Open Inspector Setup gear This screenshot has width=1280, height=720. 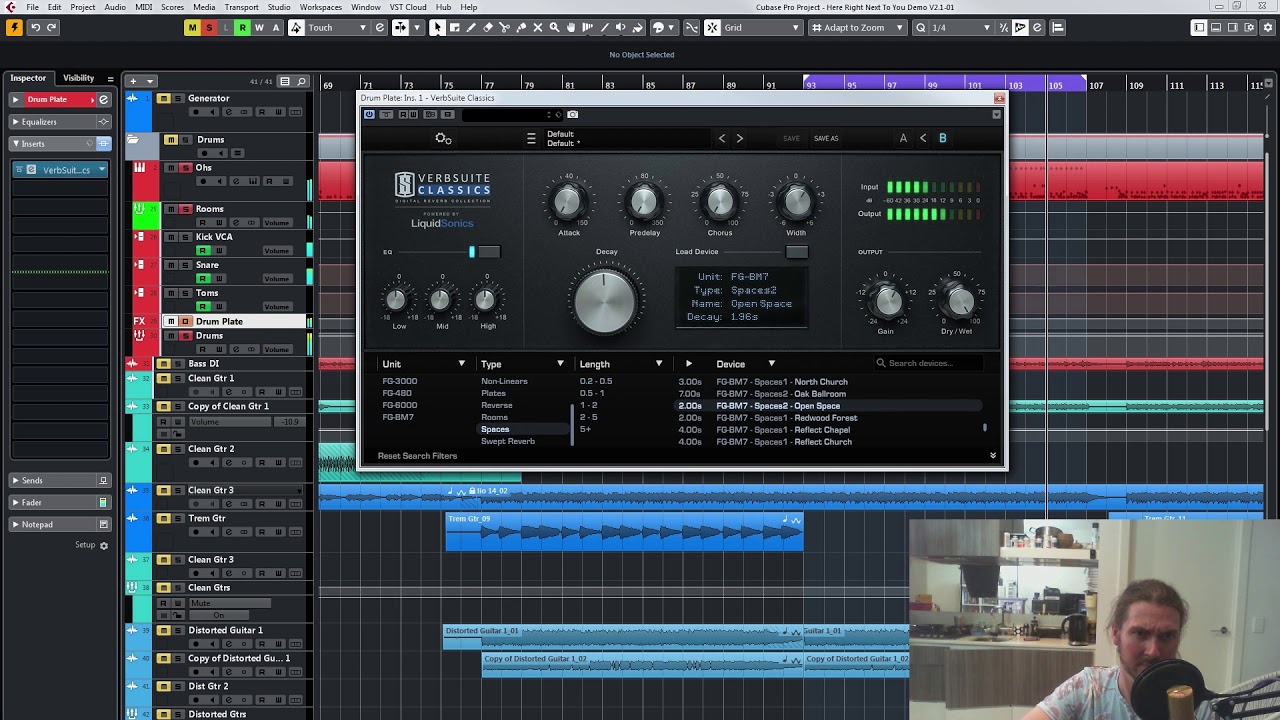pyautogui.click(x=103, y=545)
